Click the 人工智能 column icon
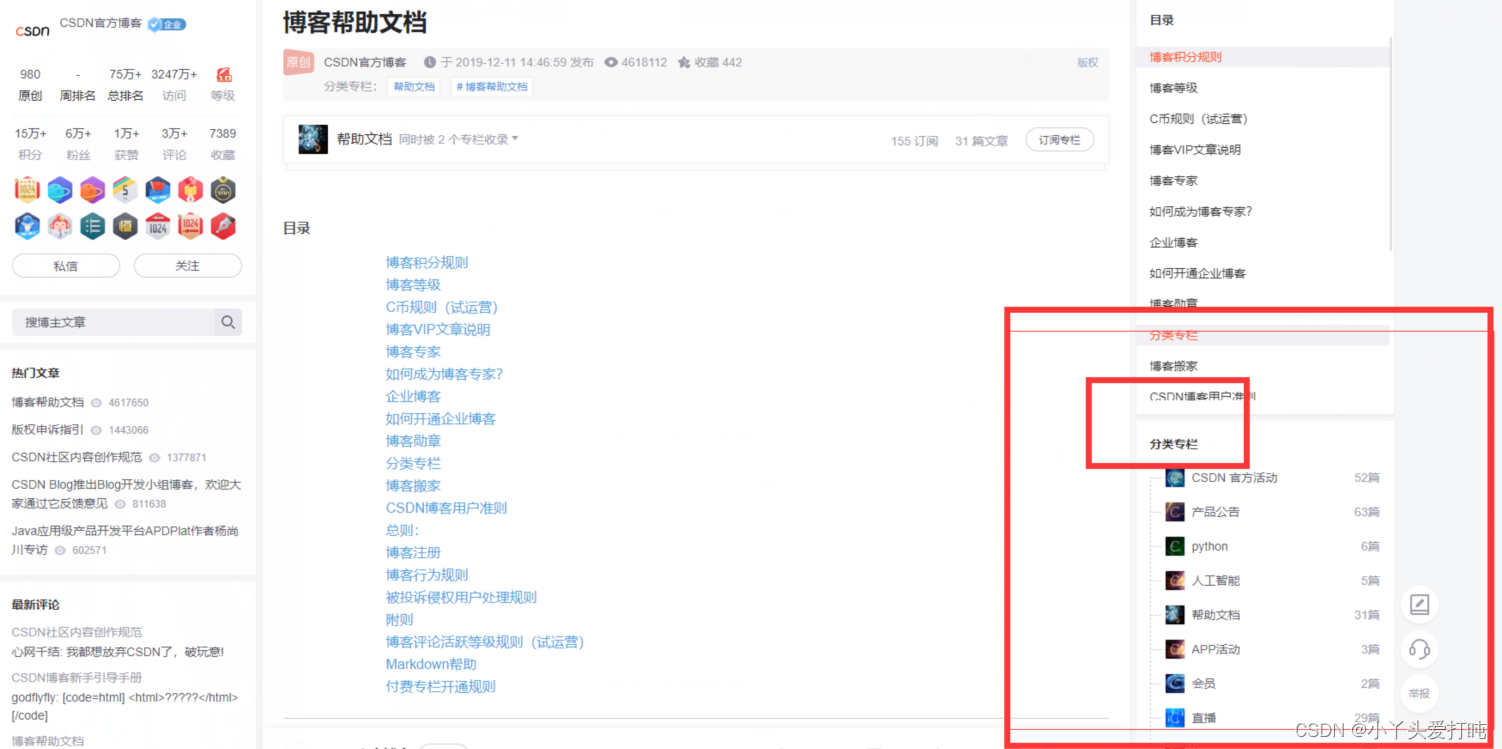 (1175, 580)
